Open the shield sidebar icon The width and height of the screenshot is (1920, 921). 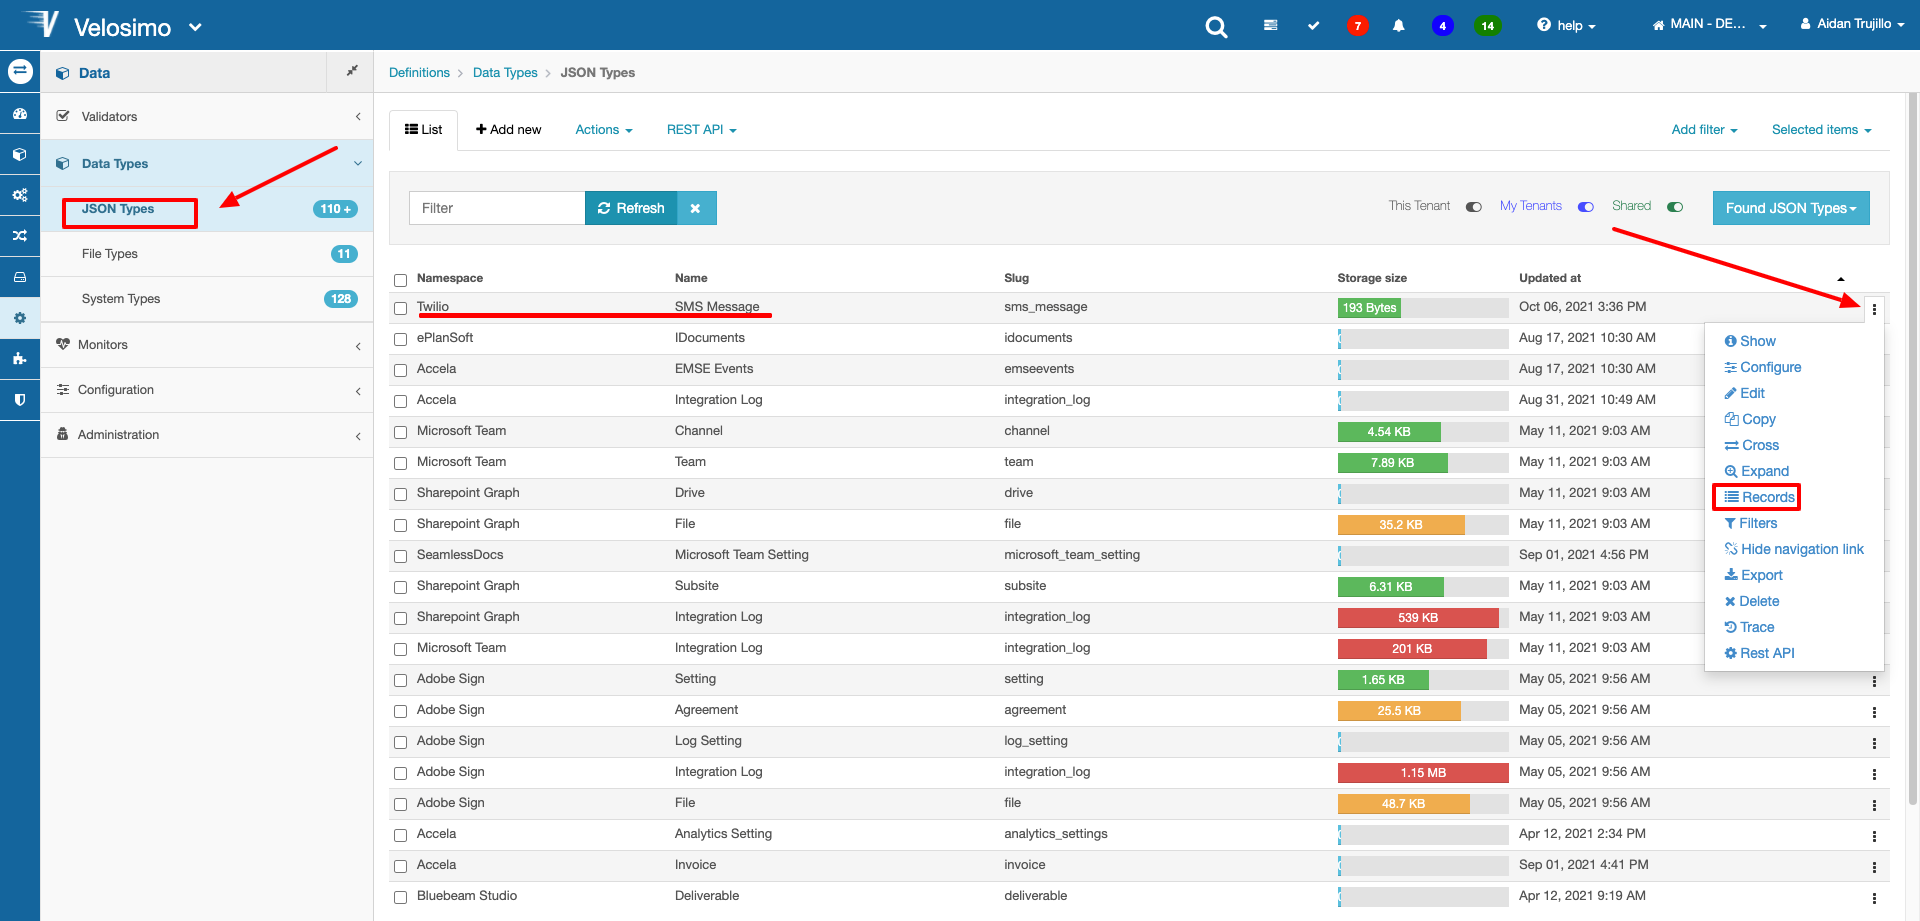click(x=20, y=399)
